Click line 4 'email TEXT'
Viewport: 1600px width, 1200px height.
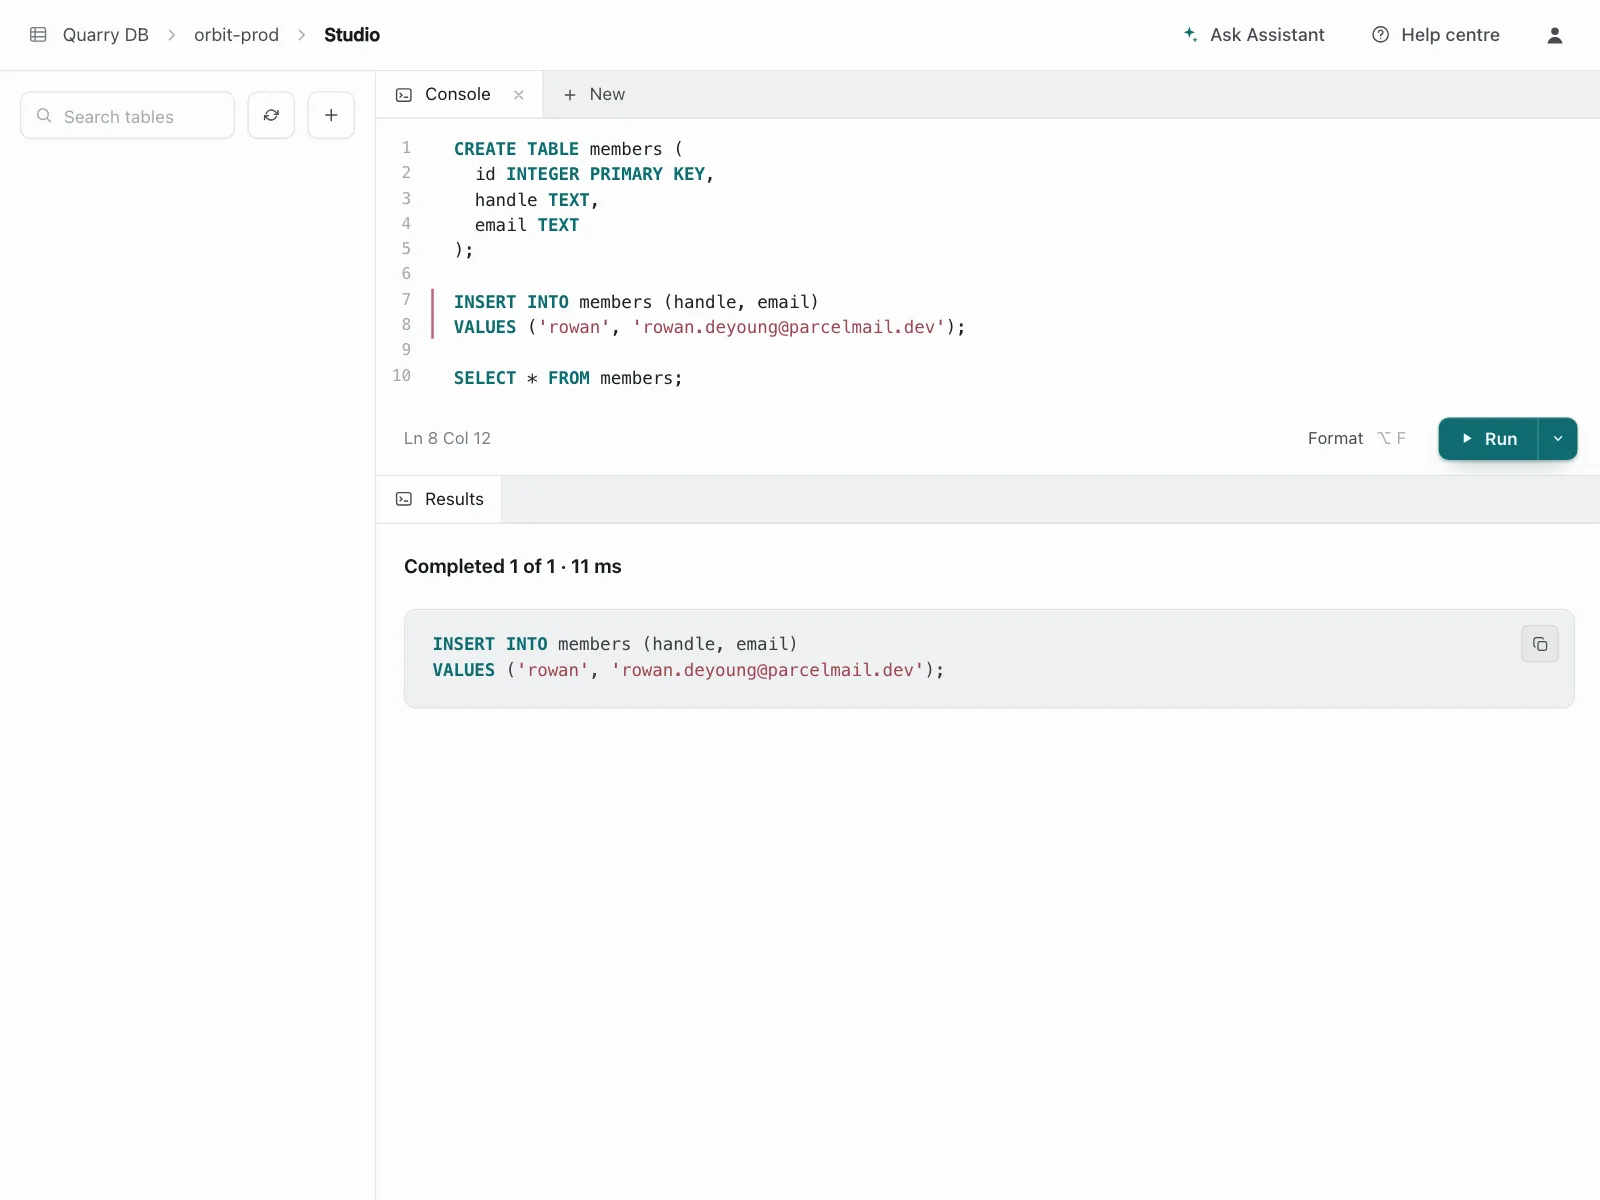(527, 225)
